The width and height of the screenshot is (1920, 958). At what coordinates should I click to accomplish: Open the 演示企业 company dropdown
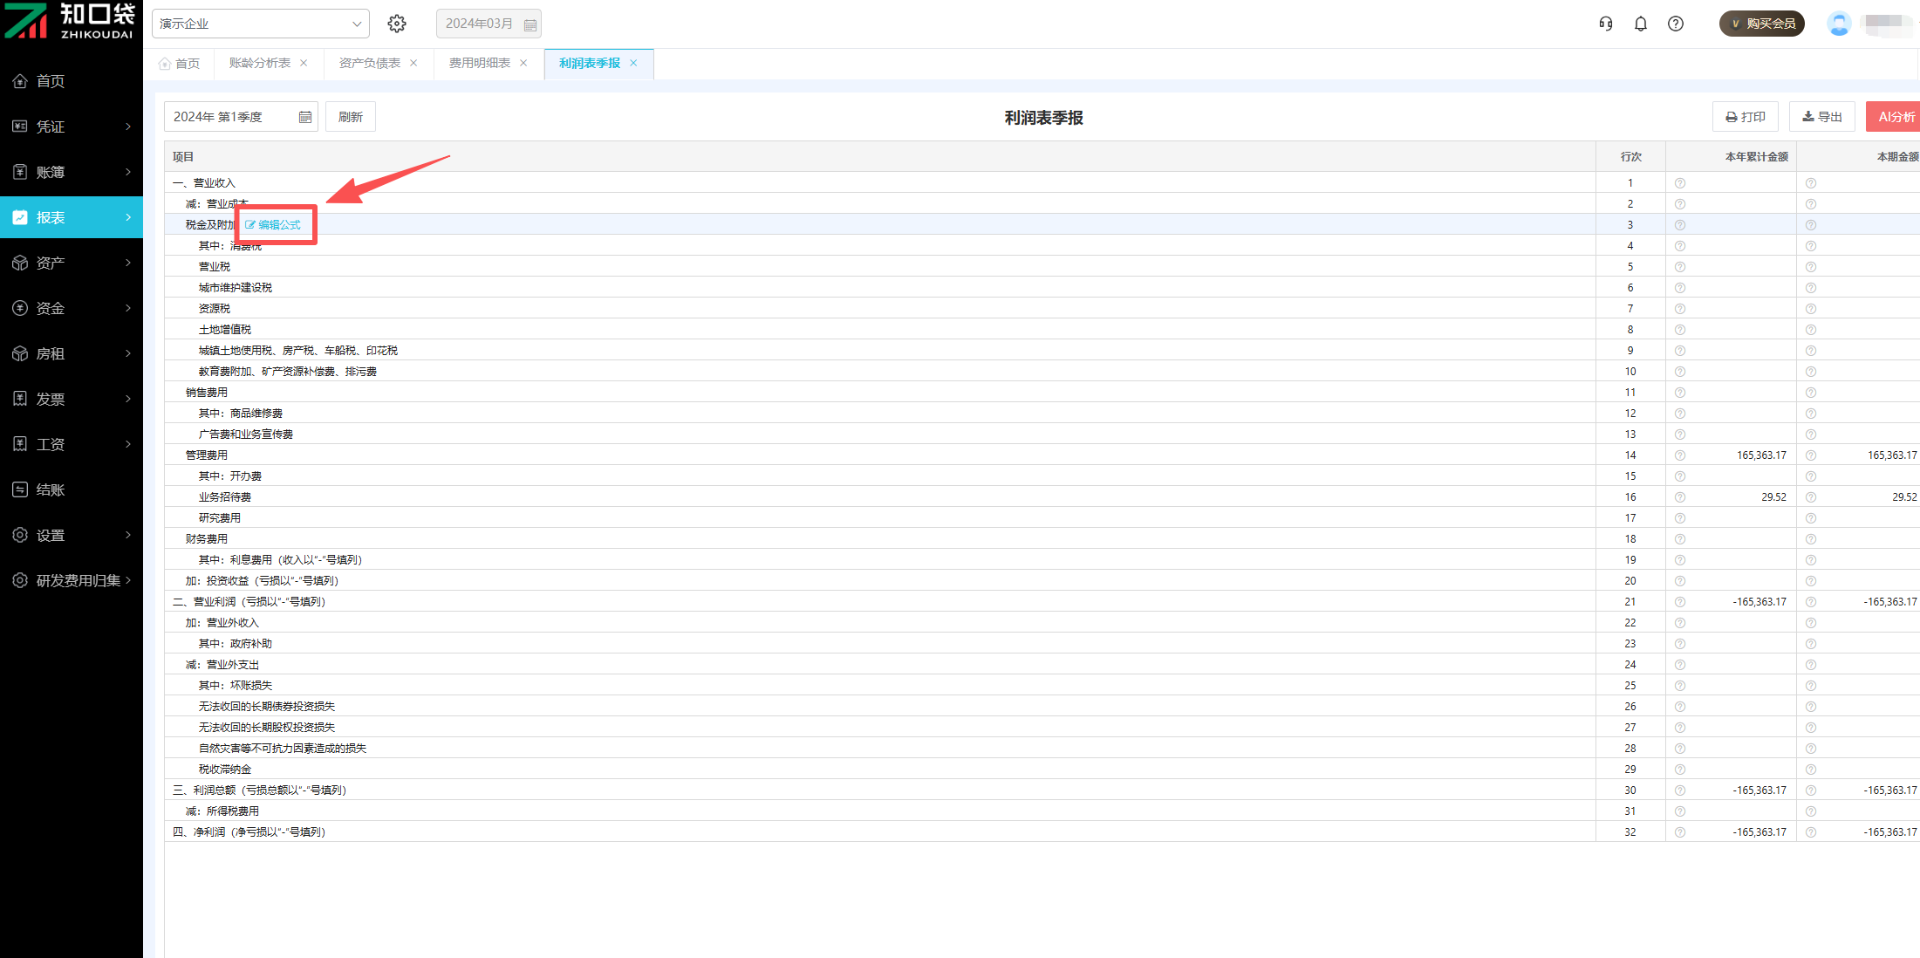(x=260, y=24)
